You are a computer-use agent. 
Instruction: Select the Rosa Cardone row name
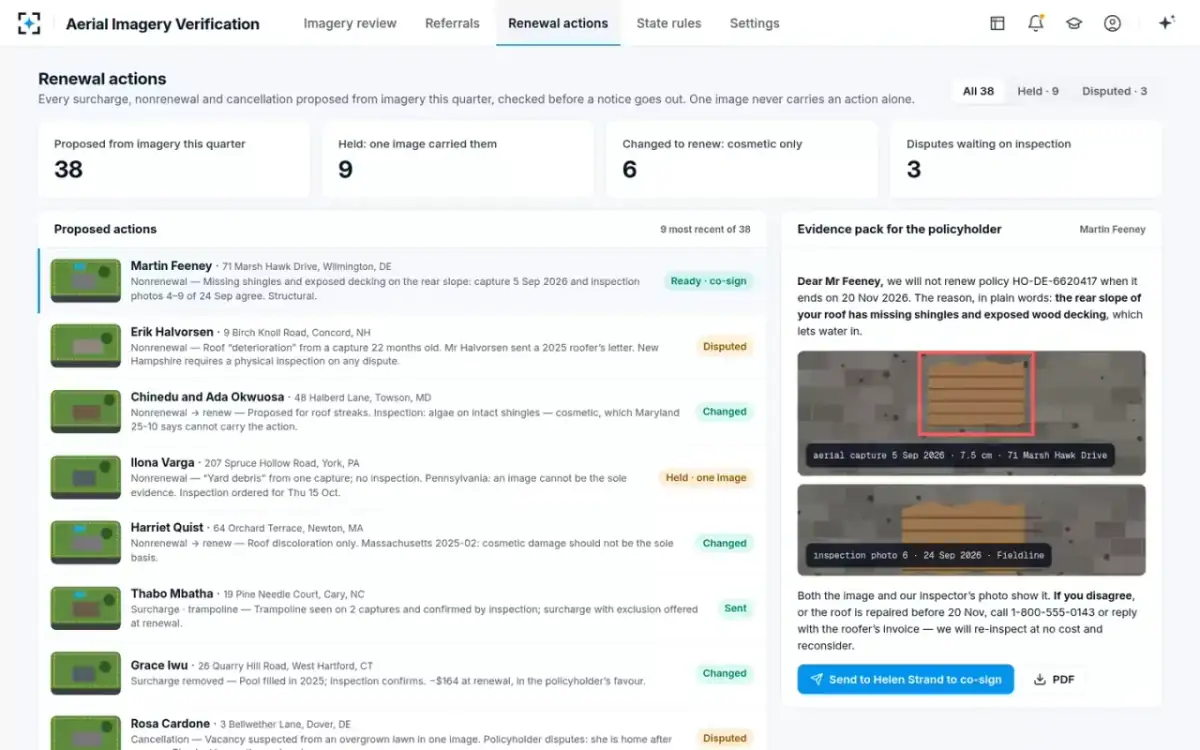point(170,723)
